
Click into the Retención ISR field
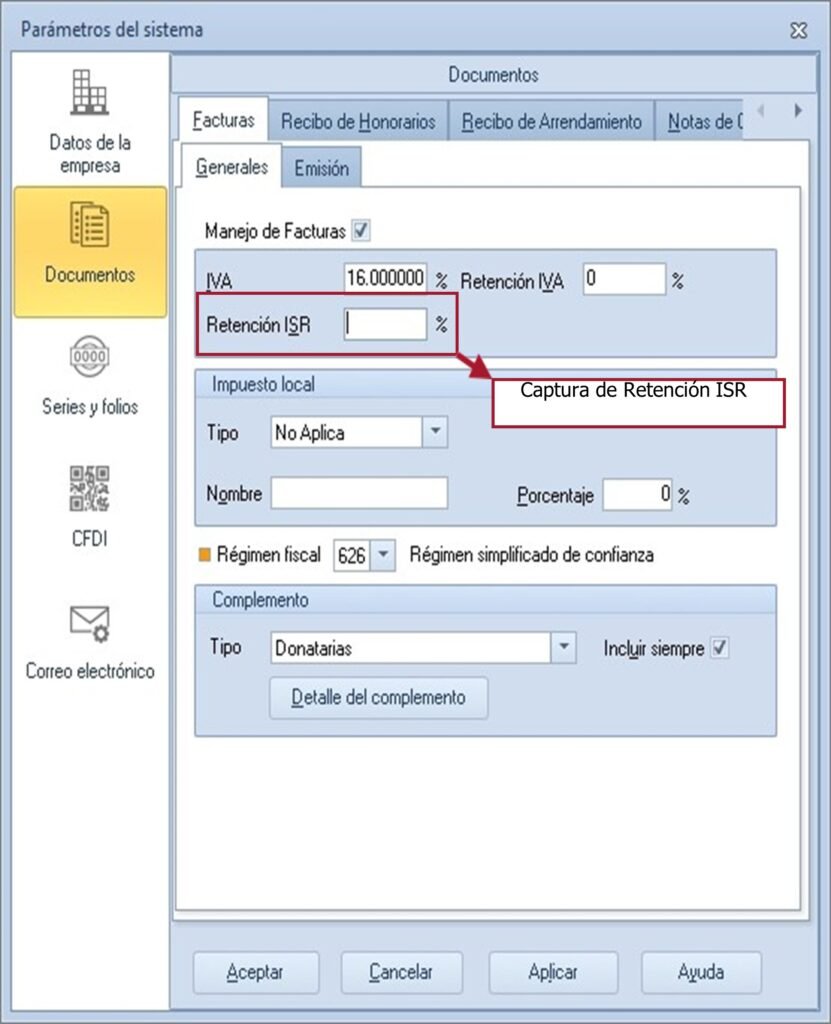[385, 324]
